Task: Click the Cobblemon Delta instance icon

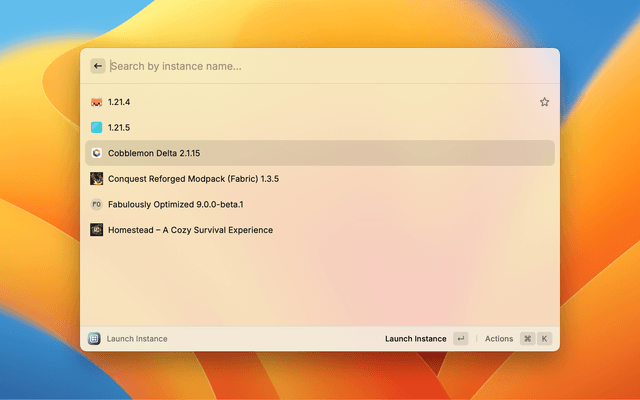Action: [x=96, y=153]
